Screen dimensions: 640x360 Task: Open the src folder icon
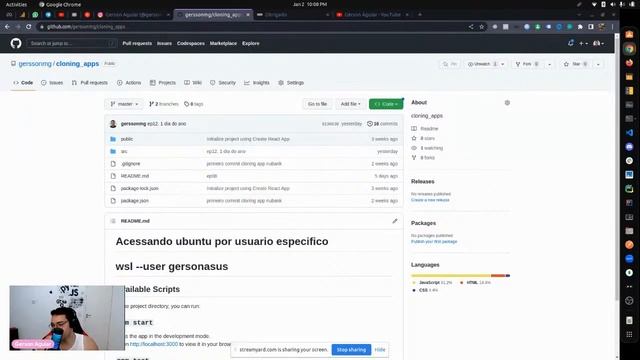pyautogui.click(x=113, y=151)
